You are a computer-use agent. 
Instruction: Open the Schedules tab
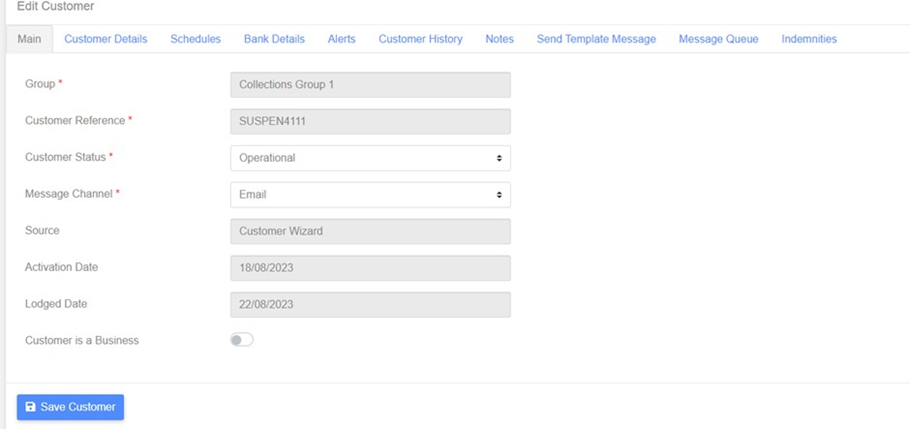pos(196,39)
